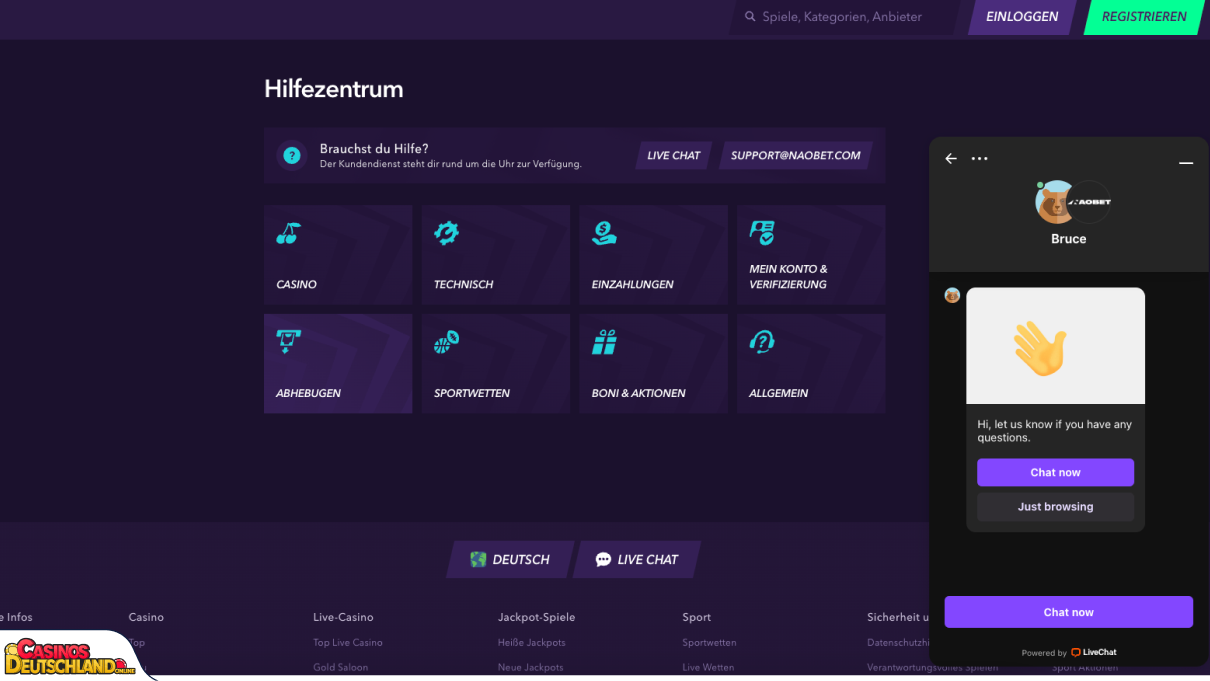Click Chat now above Powered by LiveChat

click(x=1068, y=612)
